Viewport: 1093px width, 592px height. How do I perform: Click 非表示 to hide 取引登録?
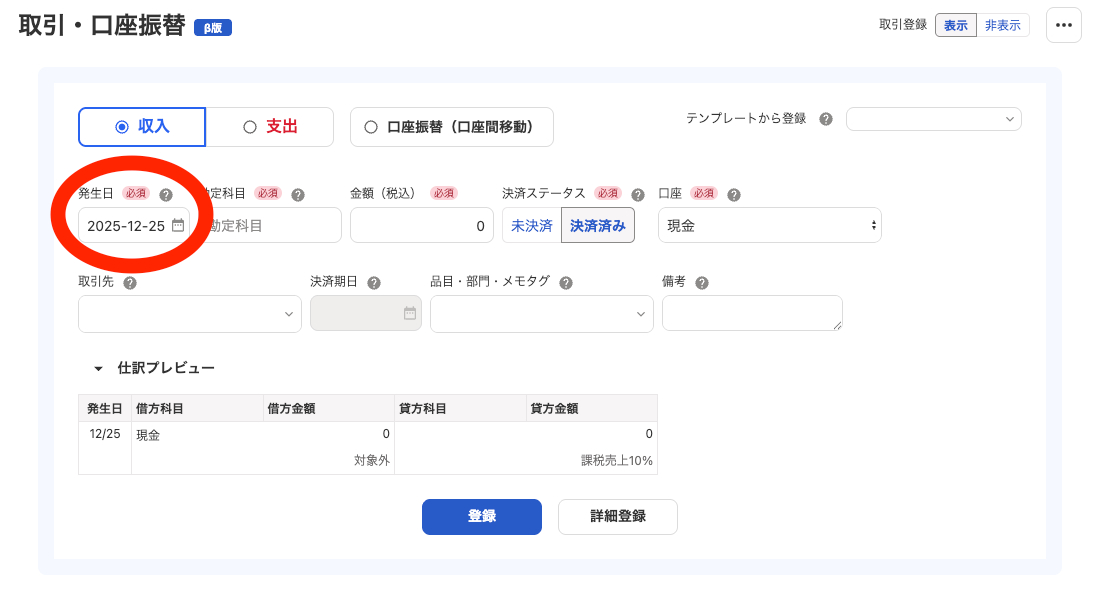pyautogui.click(x=1003, y=24)
